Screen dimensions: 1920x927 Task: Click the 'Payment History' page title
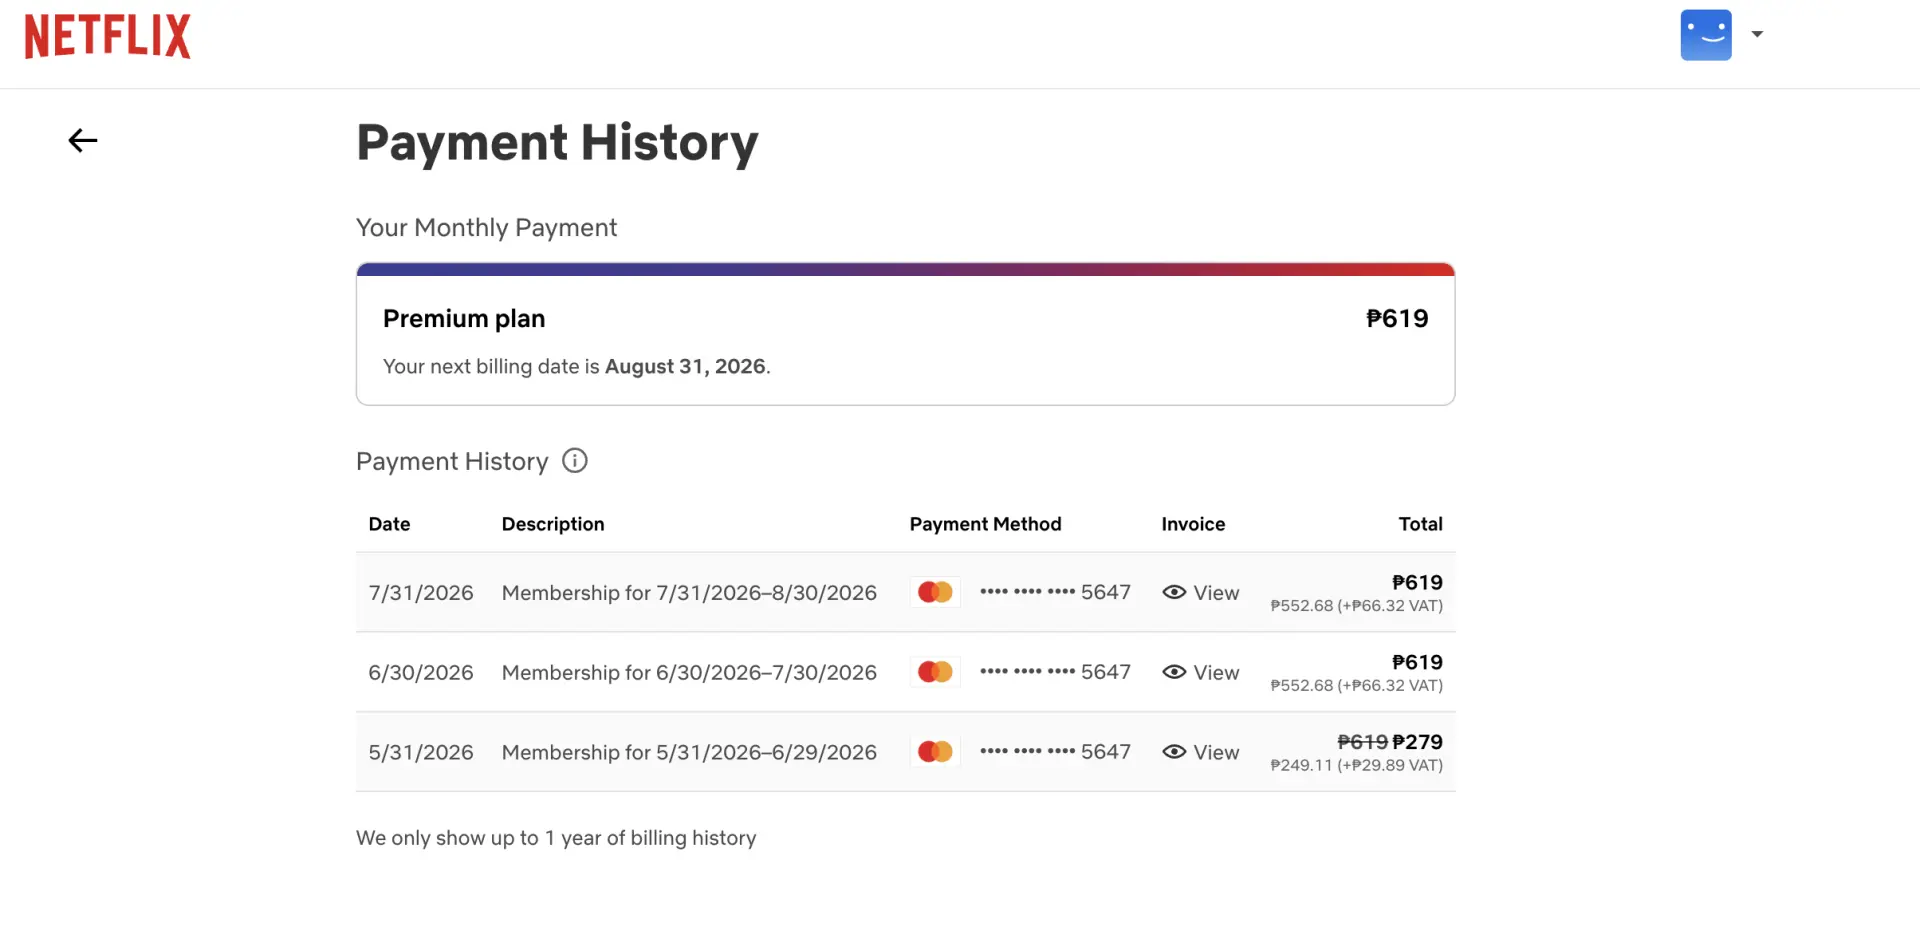pyautogui.click(x=557, y=142)
